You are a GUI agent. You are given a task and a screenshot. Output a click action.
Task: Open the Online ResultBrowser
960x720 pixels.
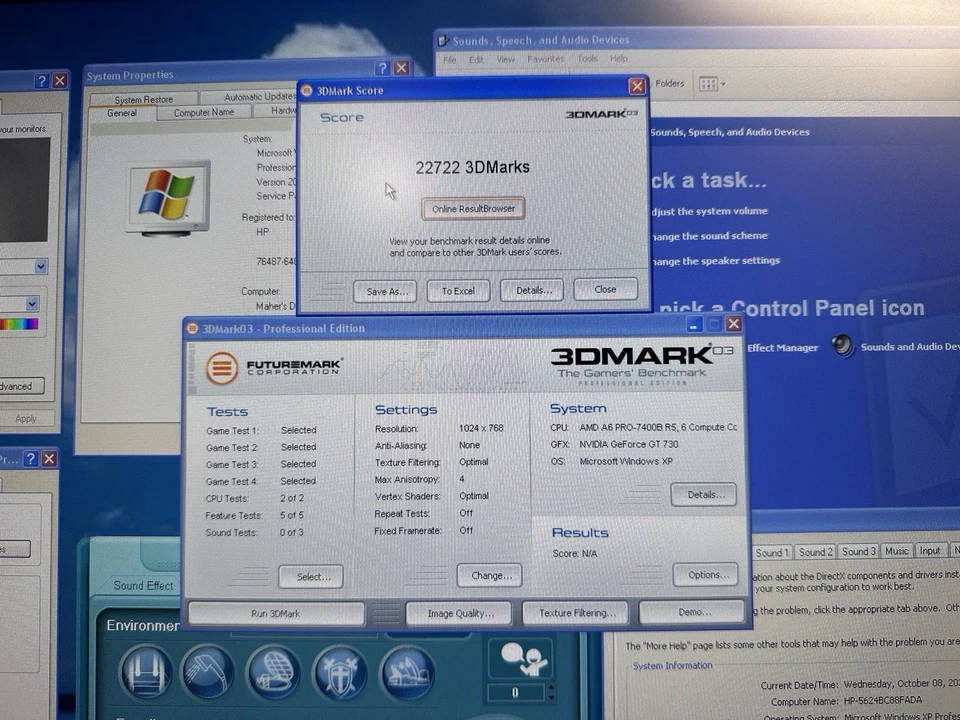pos(473,208)
